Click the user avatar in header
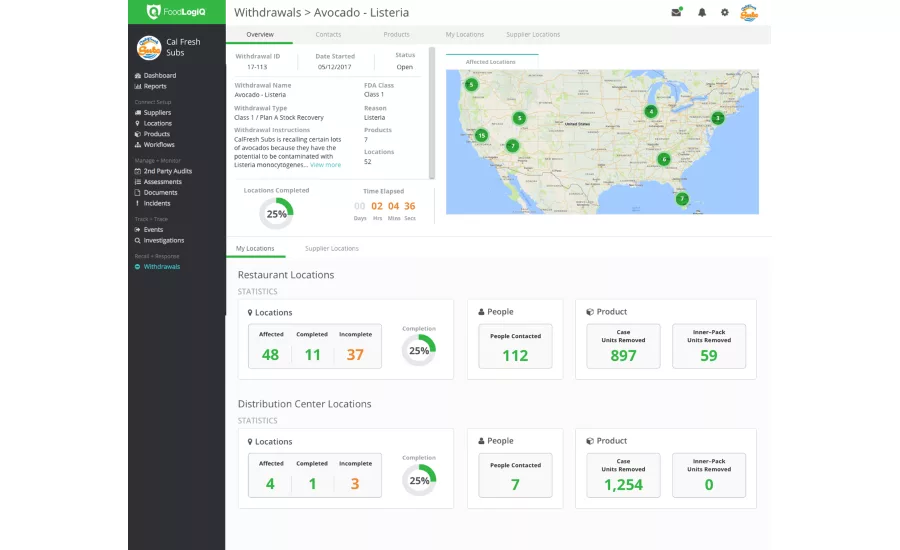 (748, 13)
